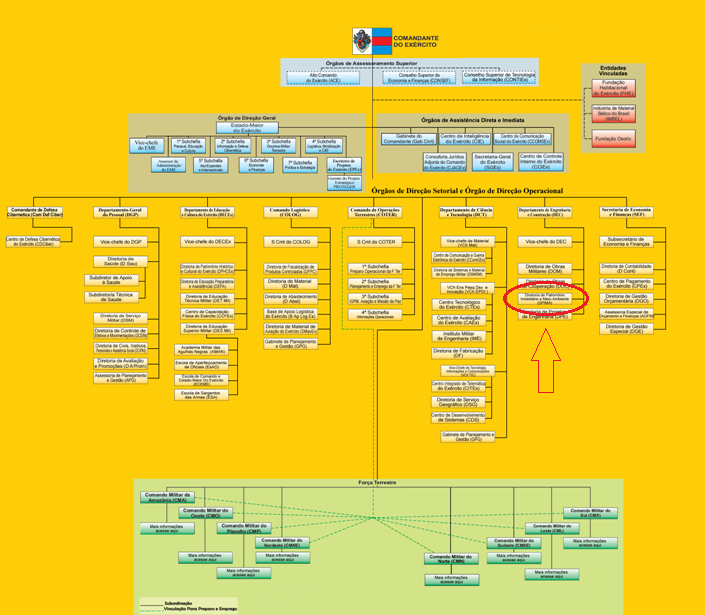705x615 pixels.
Task: Click the Army coat of arms emblem
Action: (362, 41)
